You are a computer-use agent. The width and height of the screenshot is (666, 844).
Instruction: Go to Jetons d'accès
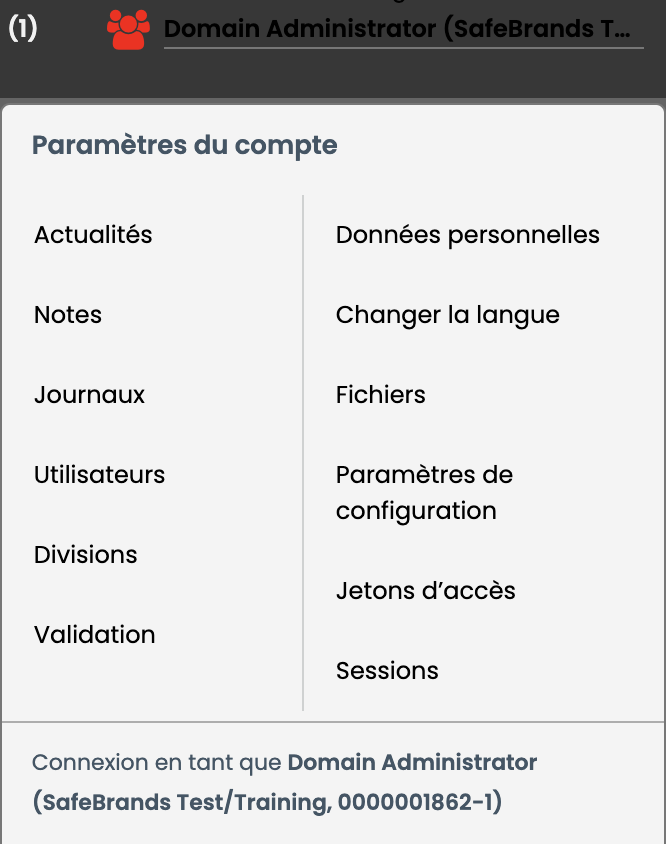tap(425, 590)
